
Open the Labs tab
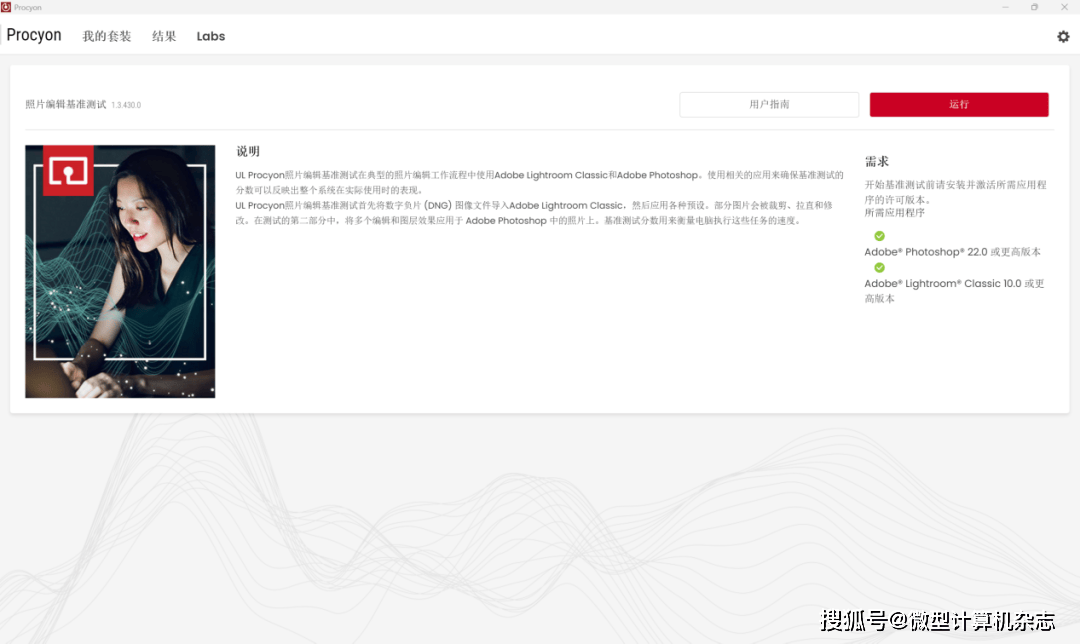pos(211,36)
